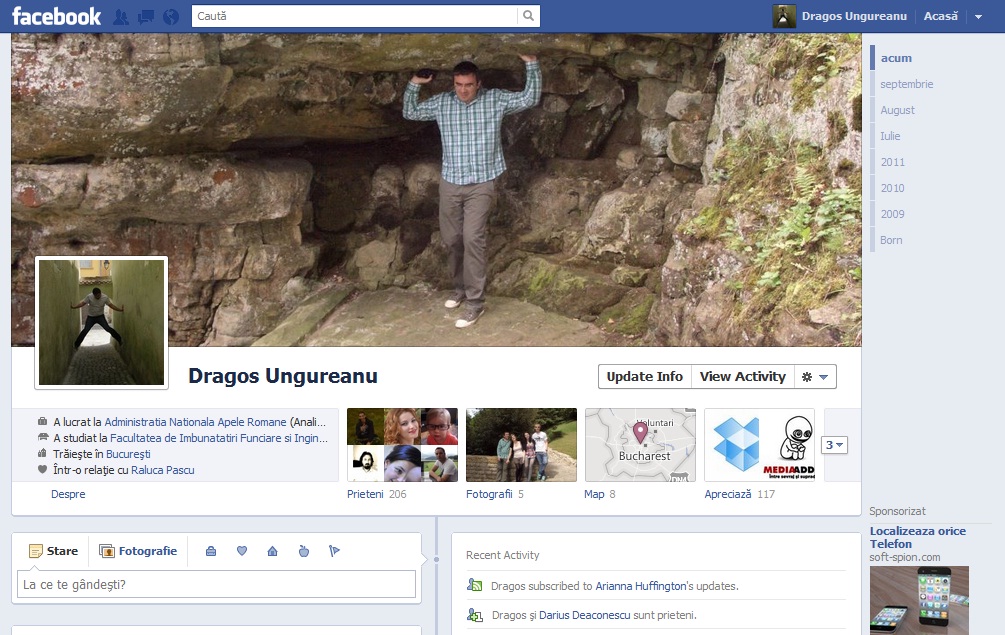Click the relationship heart icon in info
The image size is (1005, 635).
(x=42, y=469)
